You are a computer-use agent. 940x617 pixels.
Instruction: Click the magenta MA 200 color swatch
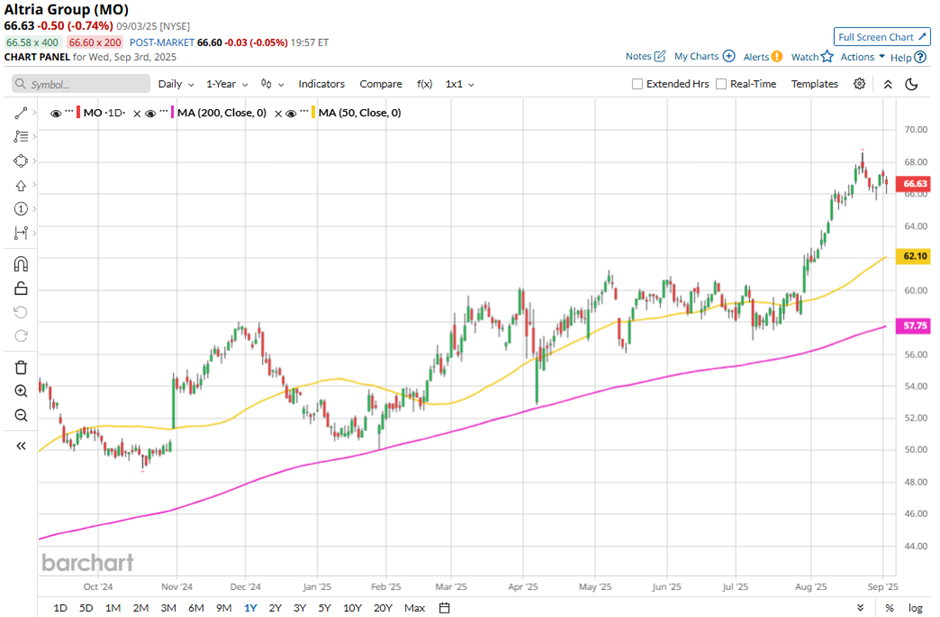tap(173, 113)
